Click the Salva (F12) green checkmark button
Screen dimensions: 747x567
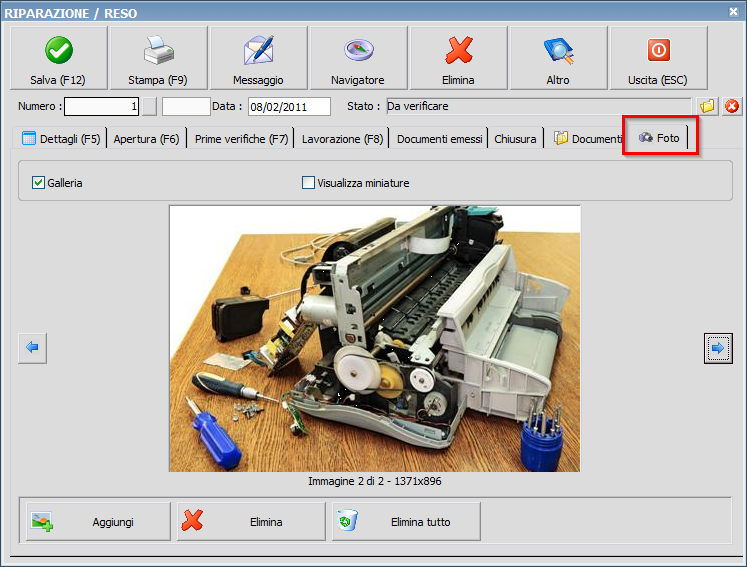click(59, 58)
